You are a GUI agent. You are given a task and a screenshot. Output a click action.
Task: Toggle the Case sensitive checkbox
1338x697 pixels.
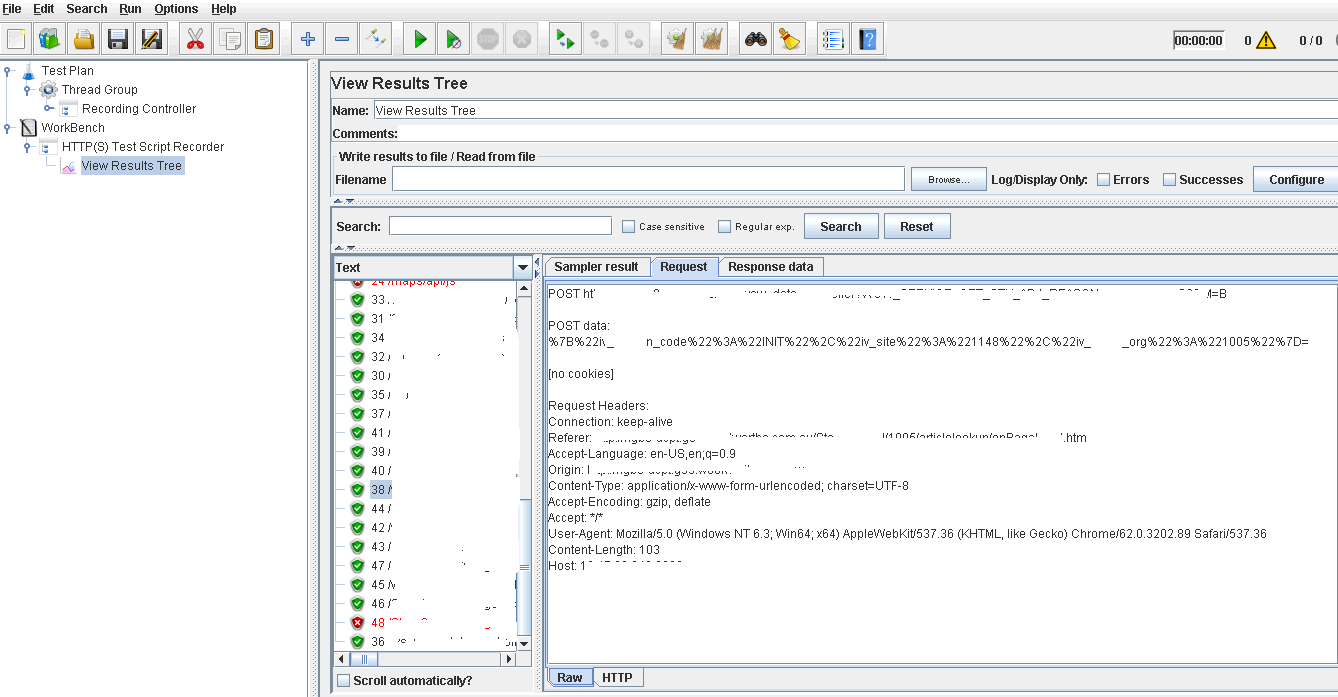click(629, 227)
